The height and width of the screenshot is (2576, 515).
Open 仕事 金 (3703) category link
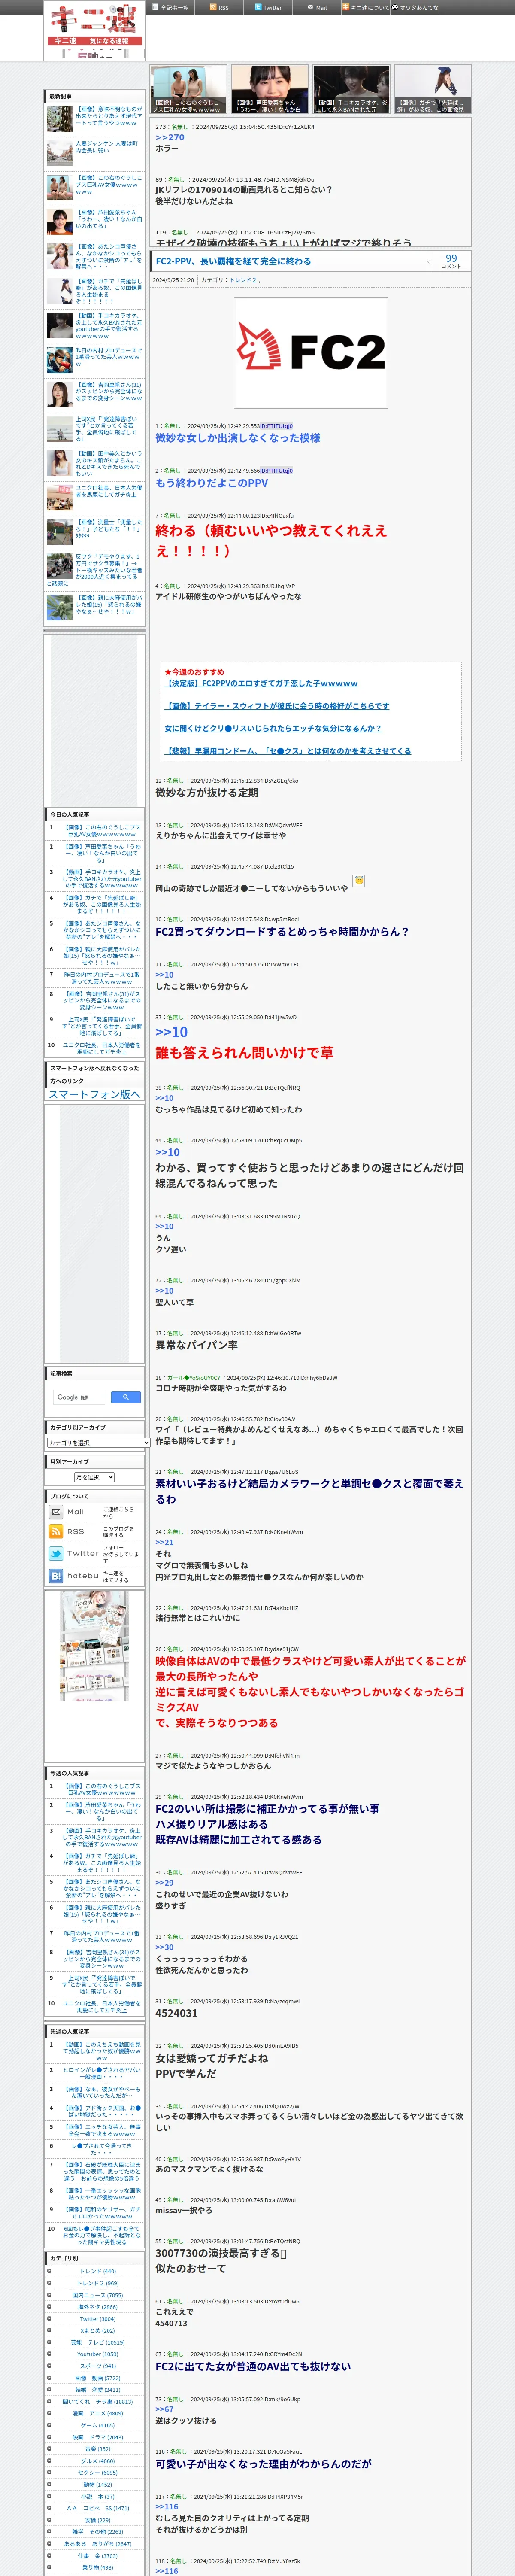[x=98, y=2555]
